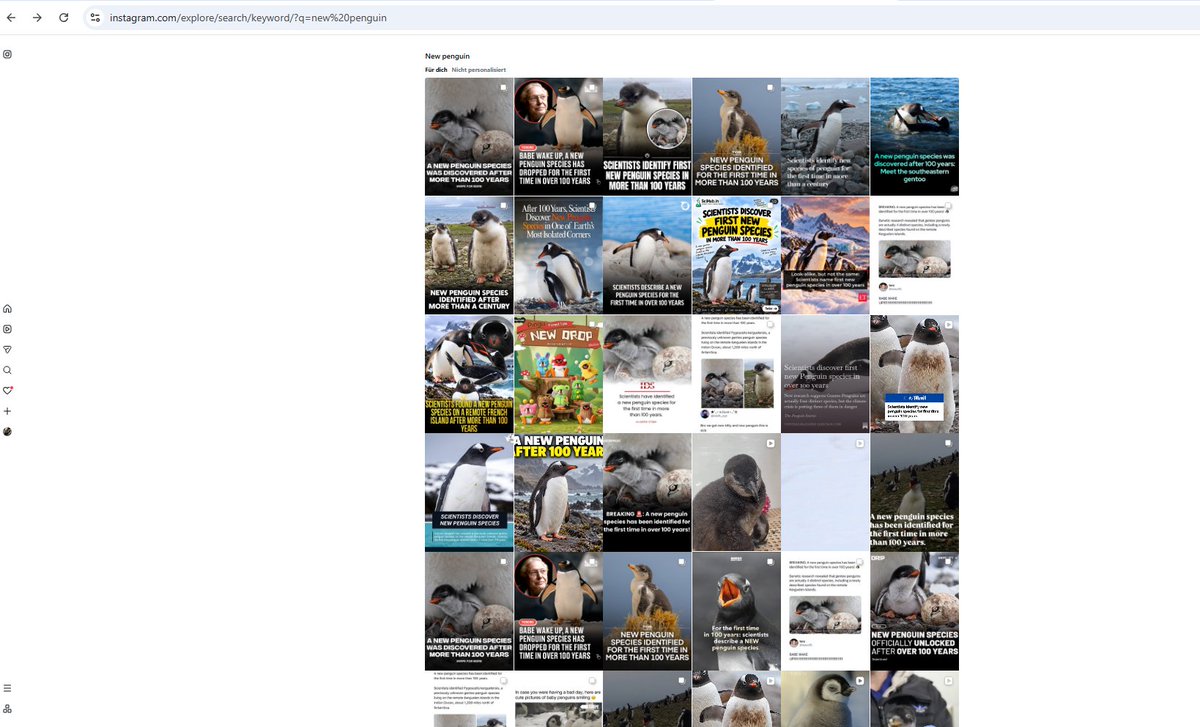The image size is (1200, 727).
Task: Open Reels from the sidebar
Action: 7,329
